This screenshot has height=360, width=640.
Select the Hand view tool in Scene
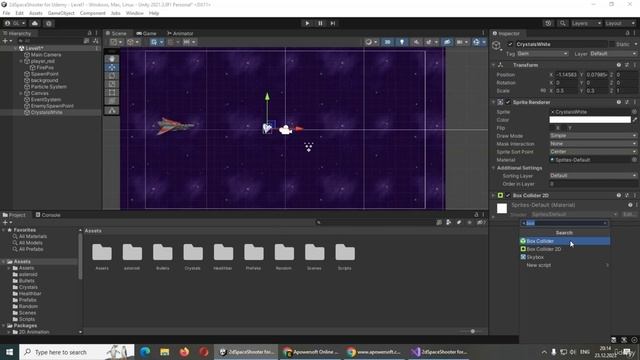(x=111, y=59)
